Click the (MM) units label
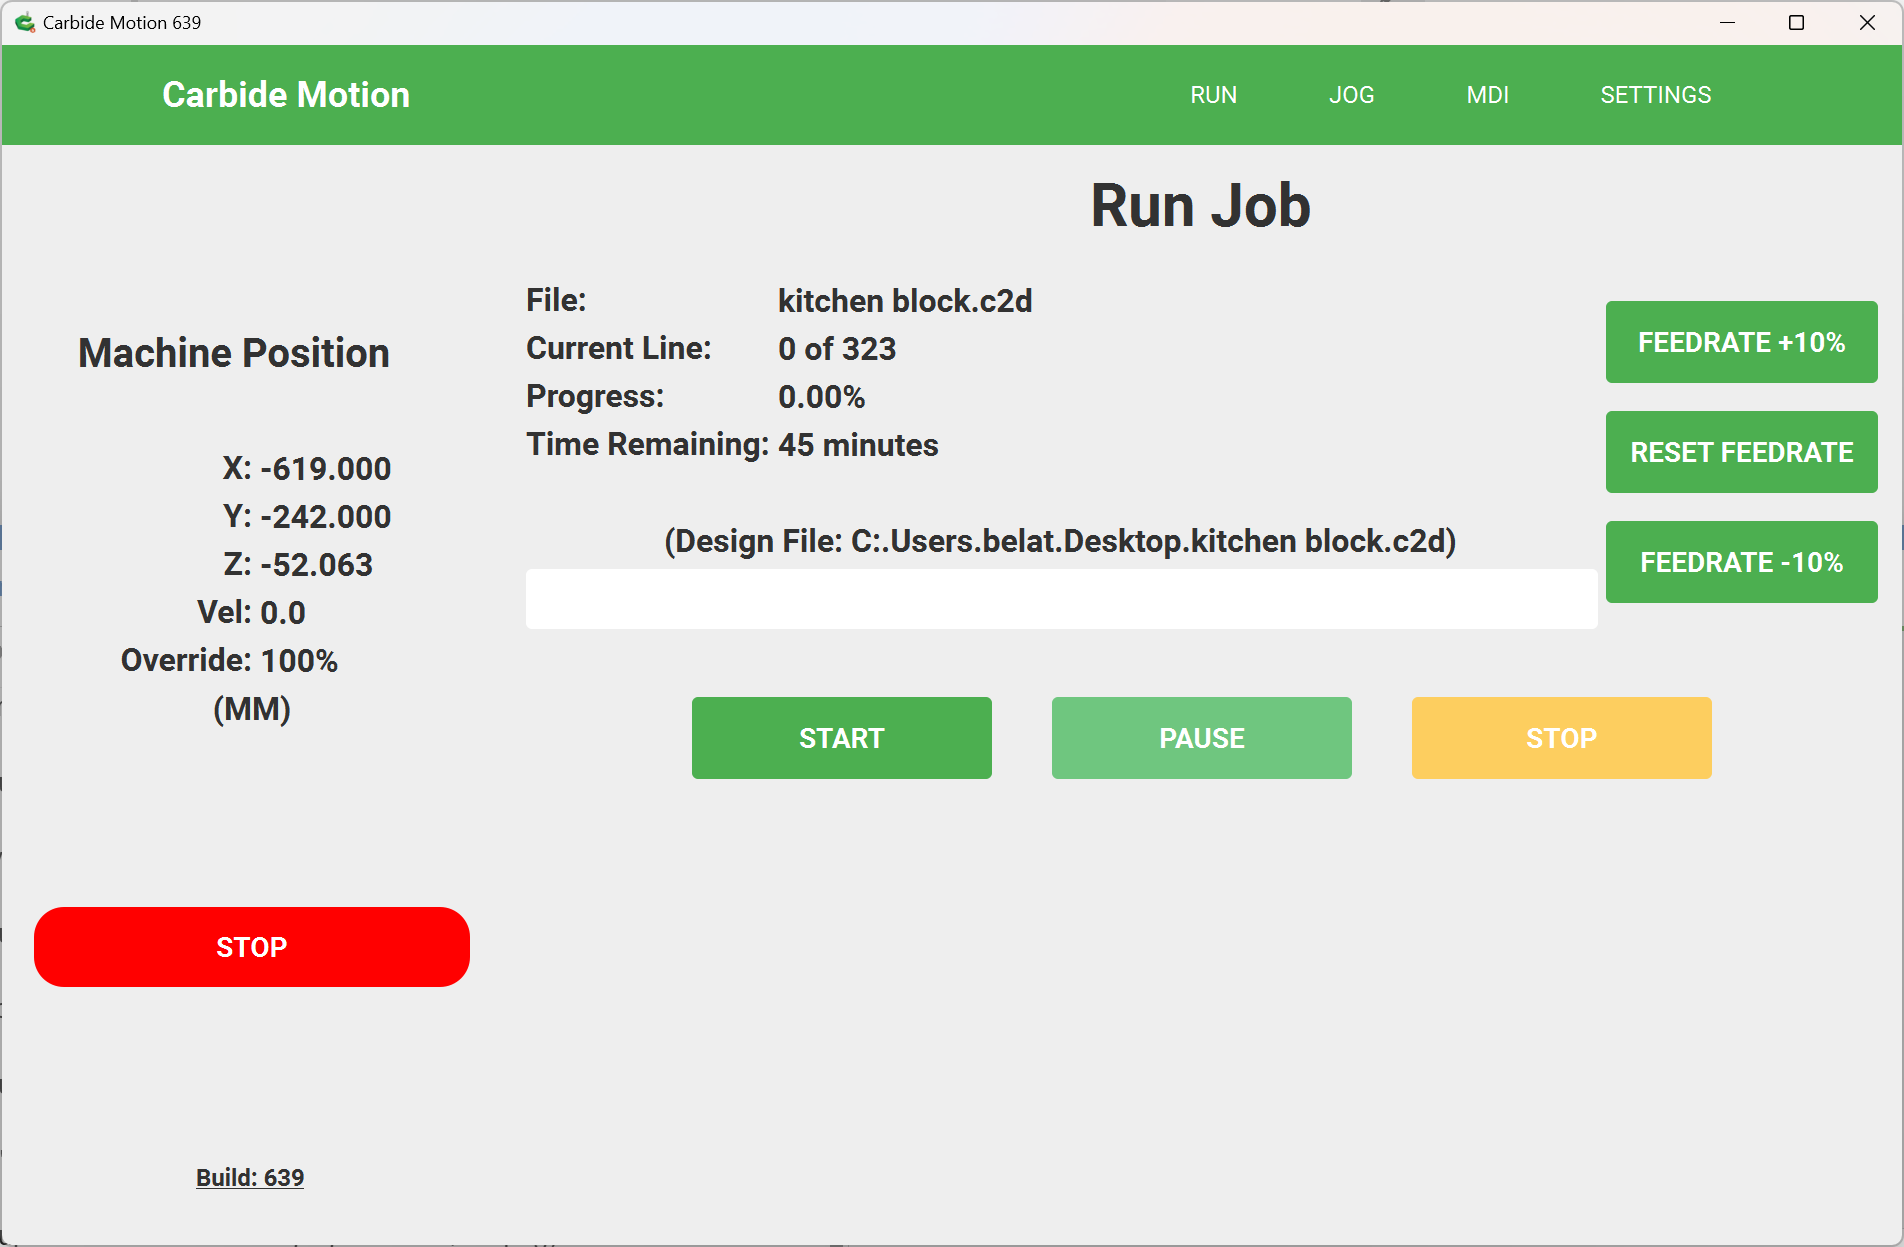1904x1247 pixels. (251, 709)
